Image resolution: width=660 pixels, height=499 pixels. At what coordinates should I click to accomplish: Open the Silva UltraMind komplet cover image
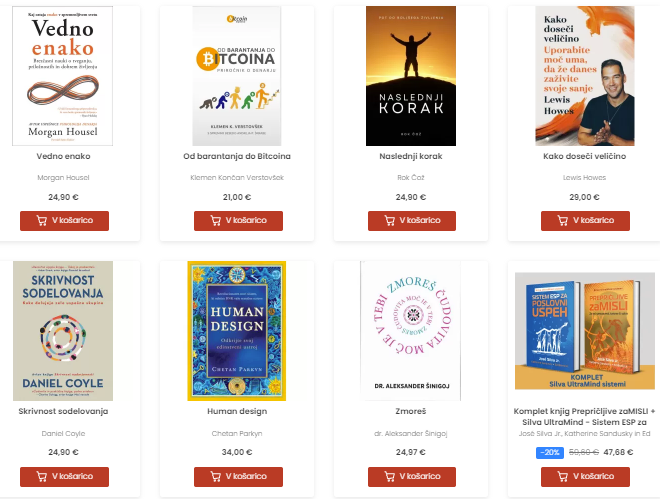tap(585, 331)
